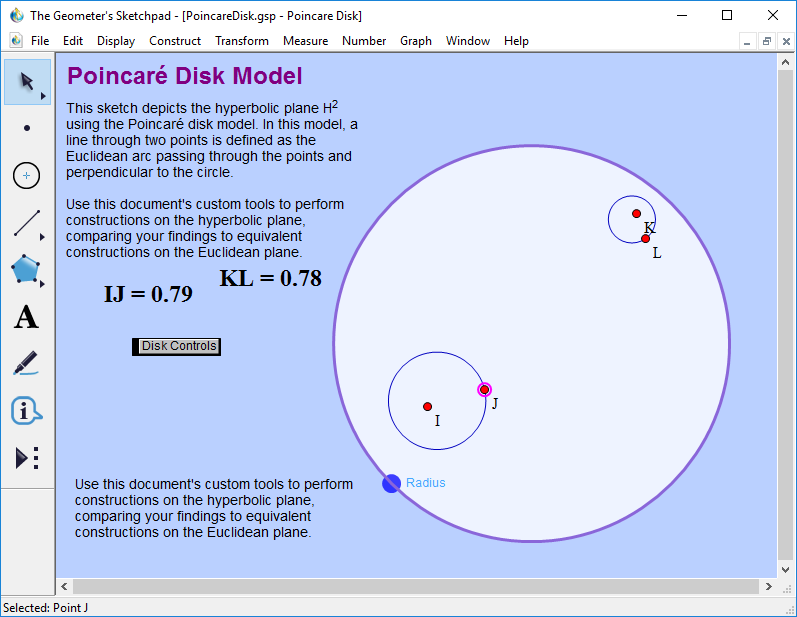Select the Polygon tool
The width and height of the screenshot is (797, 617).
click(27, 270)
